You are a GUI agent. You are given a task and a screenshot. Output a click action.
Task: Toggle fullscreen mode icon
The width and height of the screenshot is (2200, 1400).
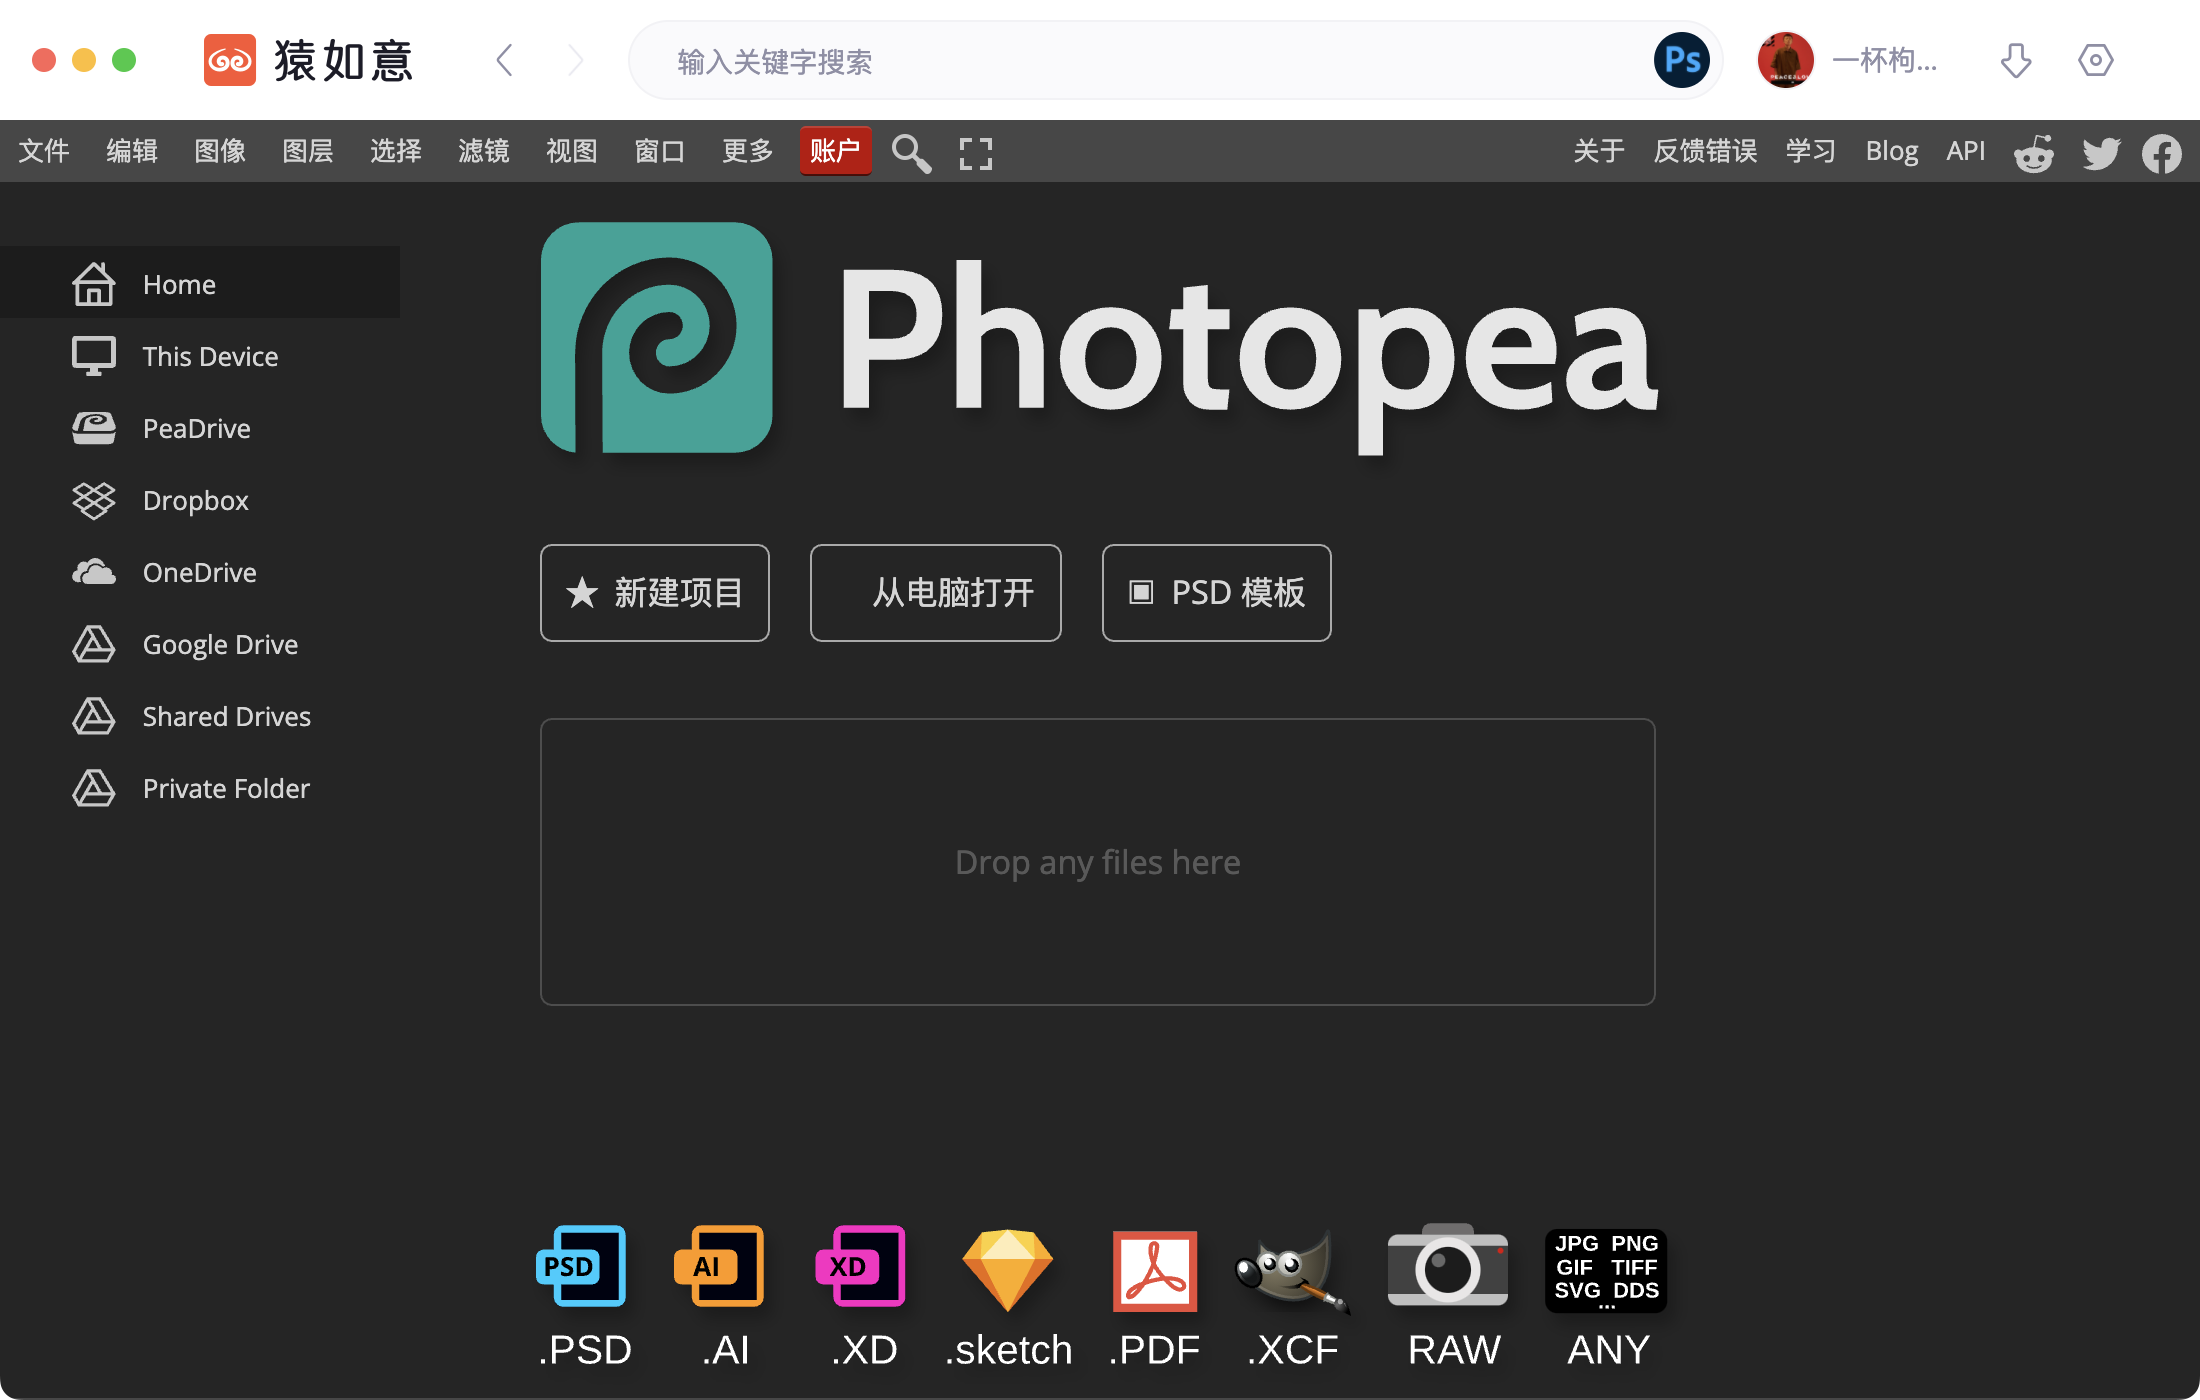(x=976, y=153)
